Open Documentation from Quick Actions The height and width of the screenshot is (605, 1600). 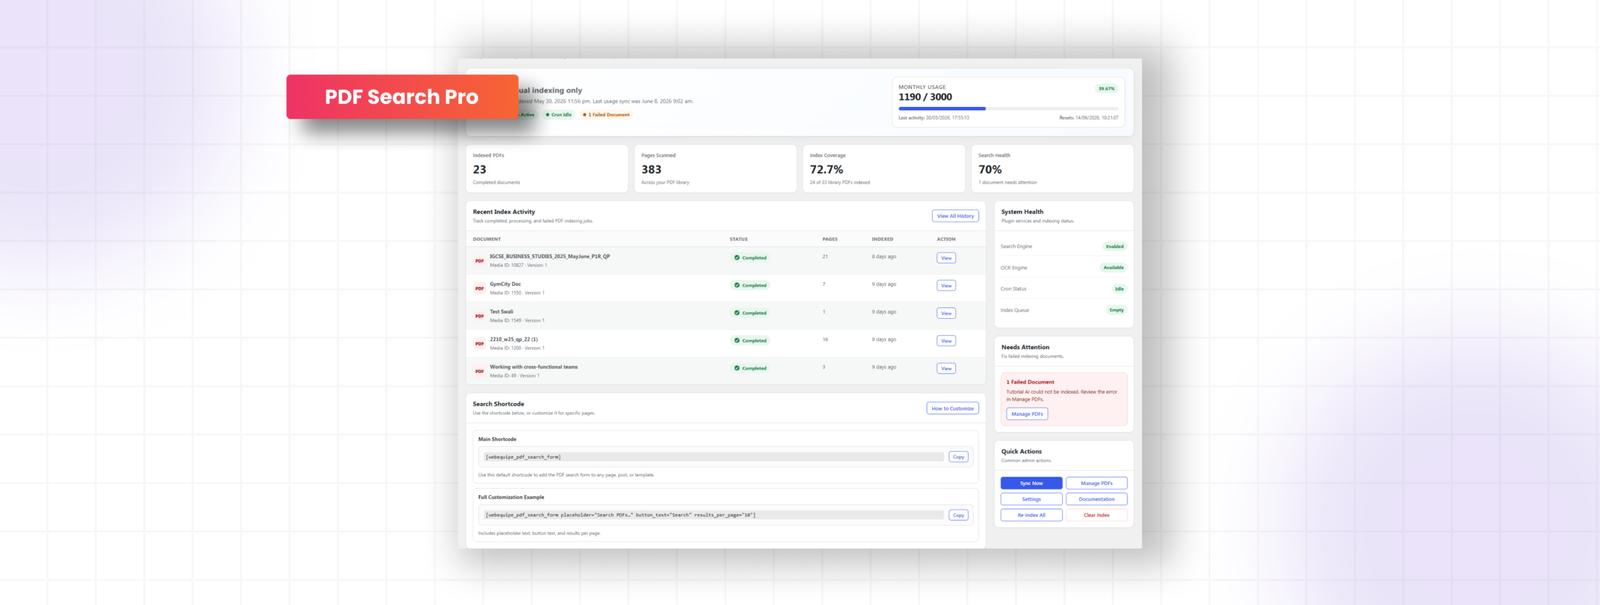[1096, 499]
